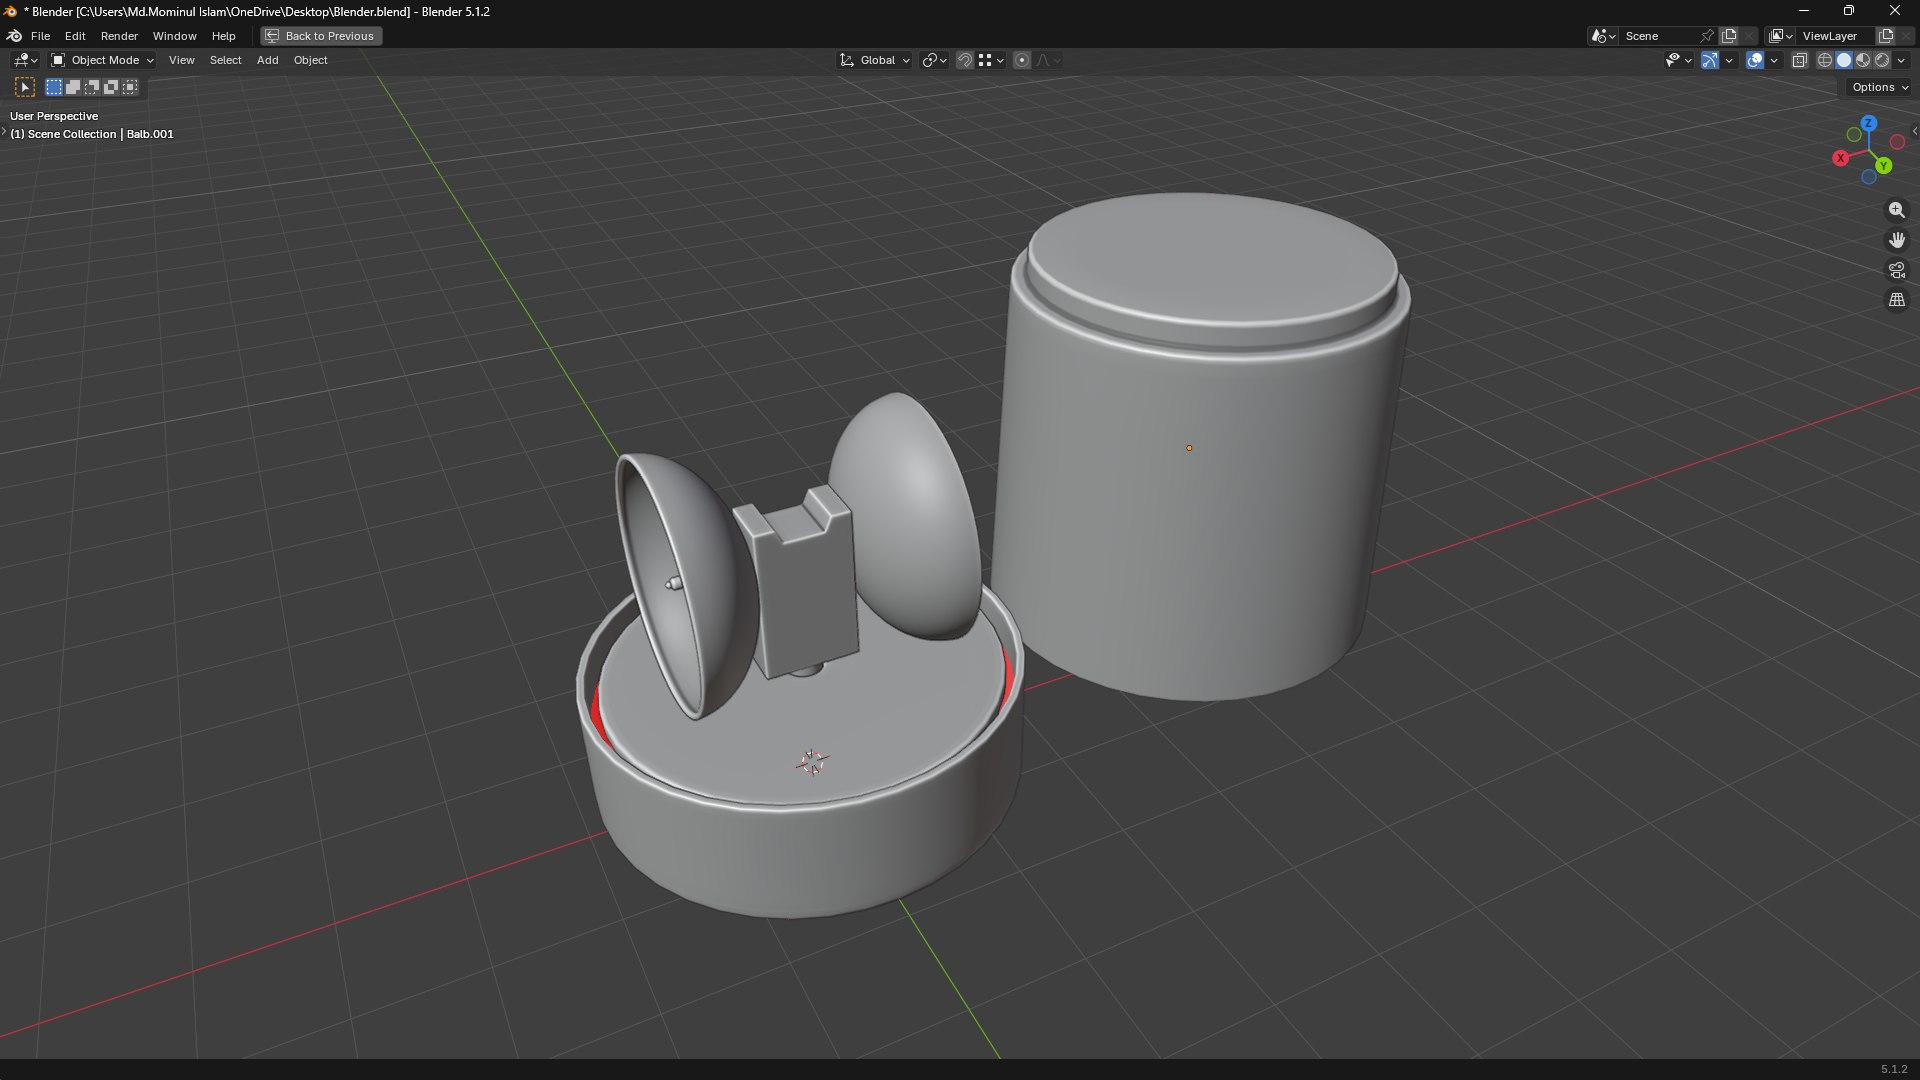Click the zoom view magnifier icon
Screen dimensions: 1920x1080
(x=1896, y=210)
